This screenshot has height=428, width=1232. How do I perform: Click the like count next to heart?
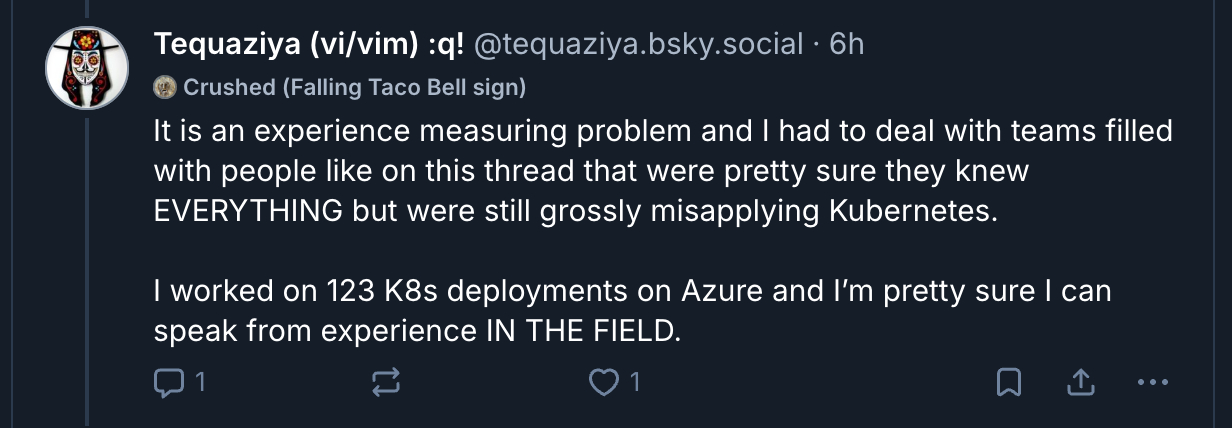tap(634, 381)
